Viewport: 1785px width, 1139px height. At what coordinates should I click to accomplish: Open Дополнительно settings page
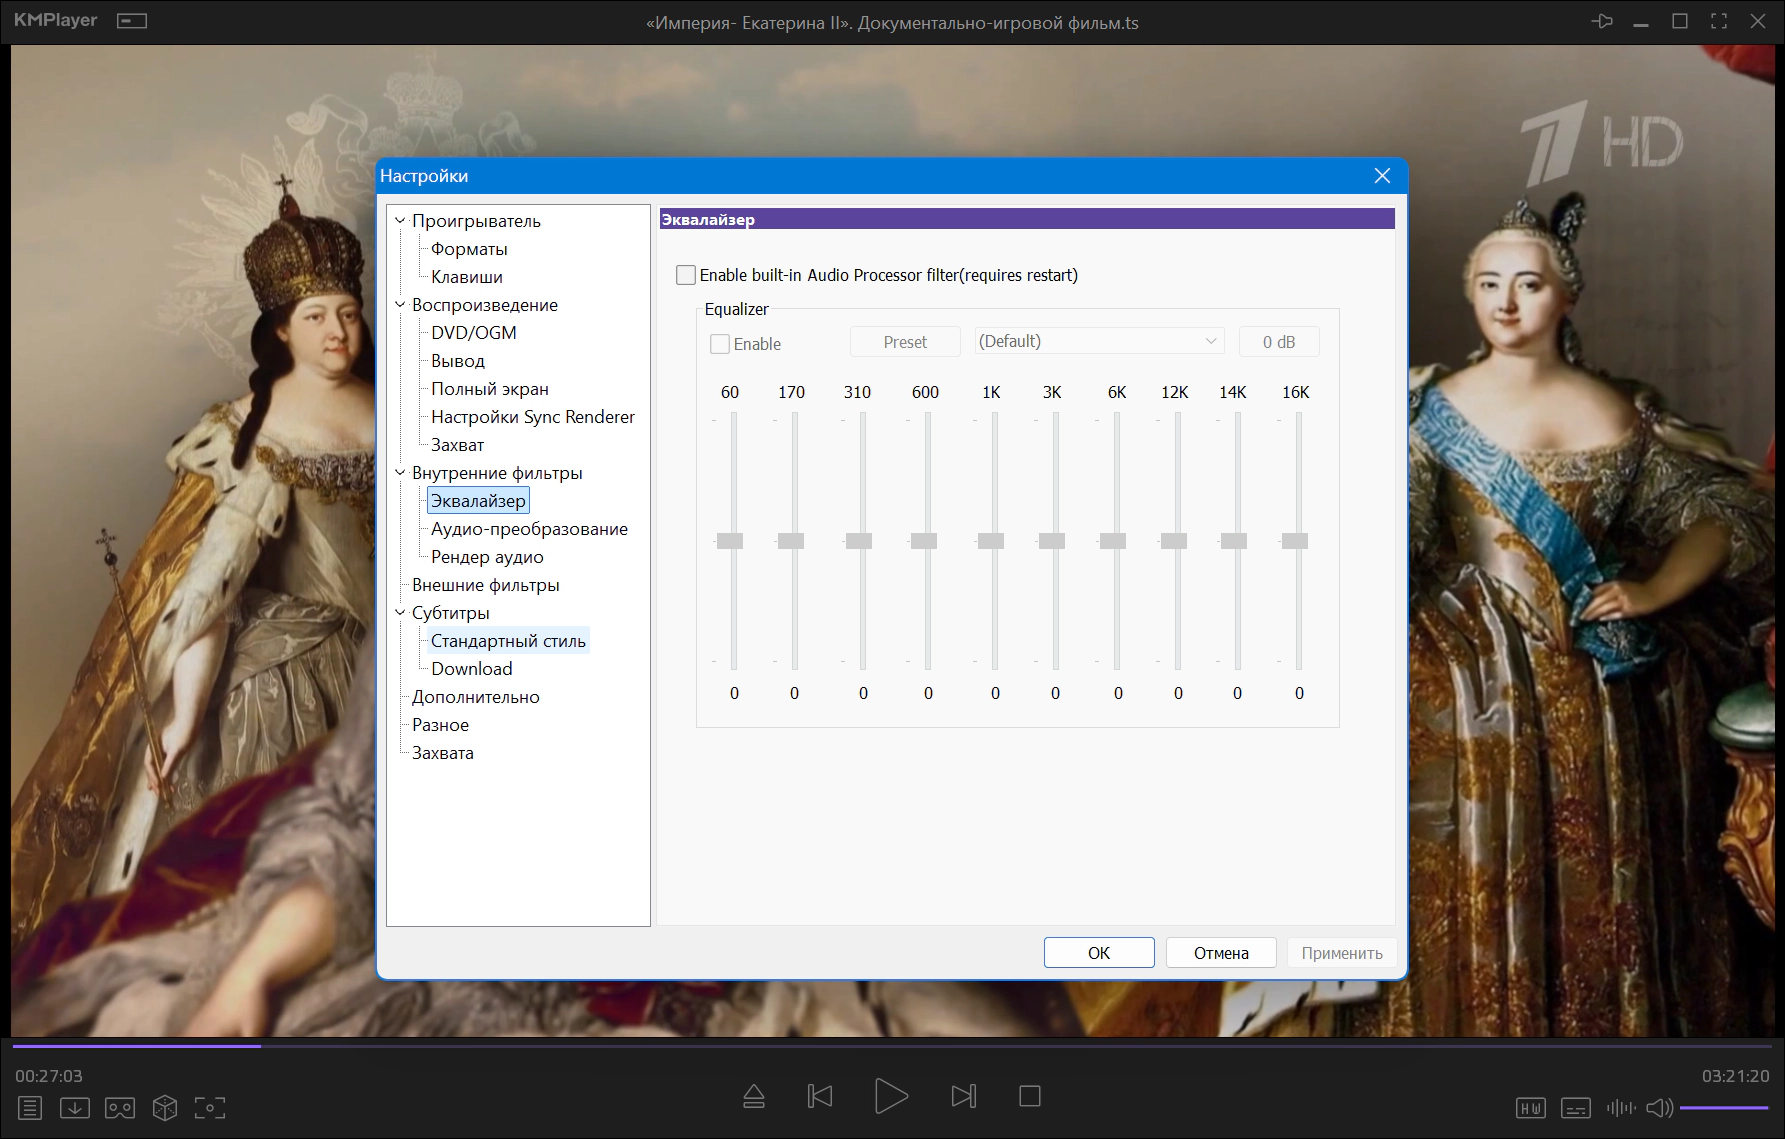[476, 697]
